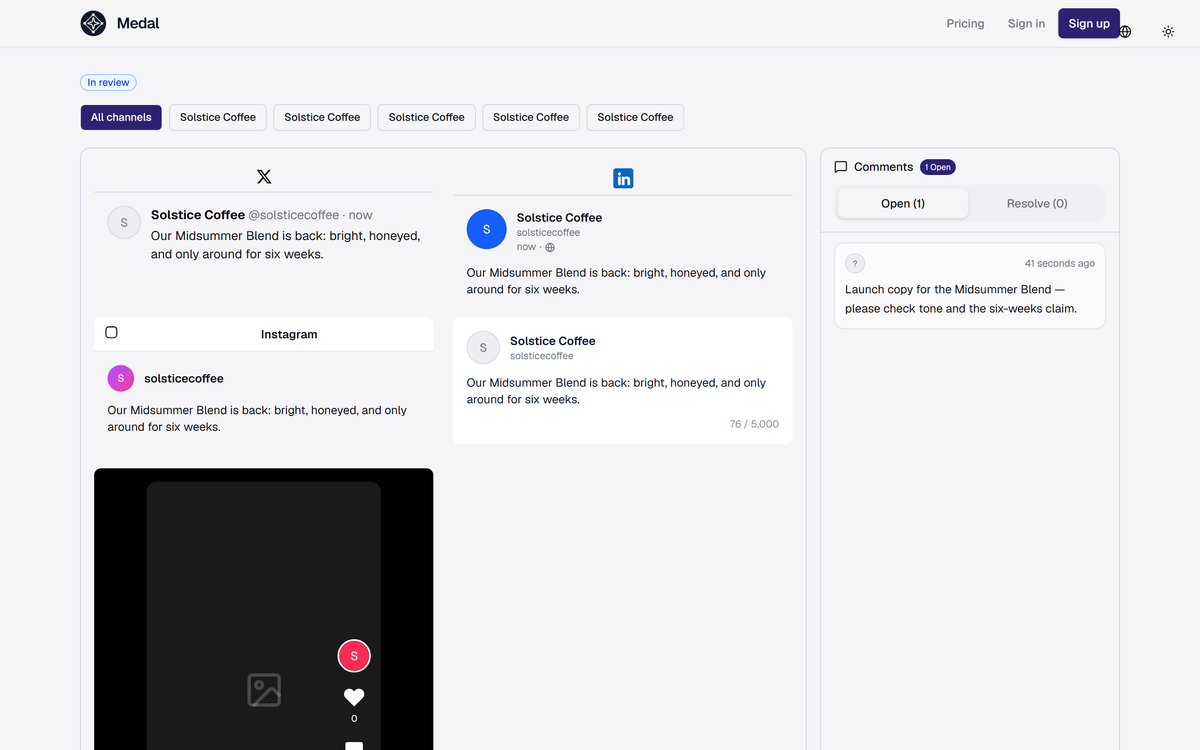Switch to the Resolve (0) tab

click(x=1037, y=203)
